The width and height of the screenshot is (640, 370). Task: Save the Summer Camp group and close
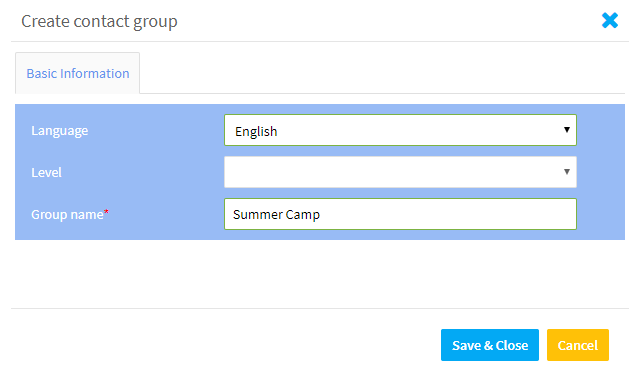click(x=490, y=345)
